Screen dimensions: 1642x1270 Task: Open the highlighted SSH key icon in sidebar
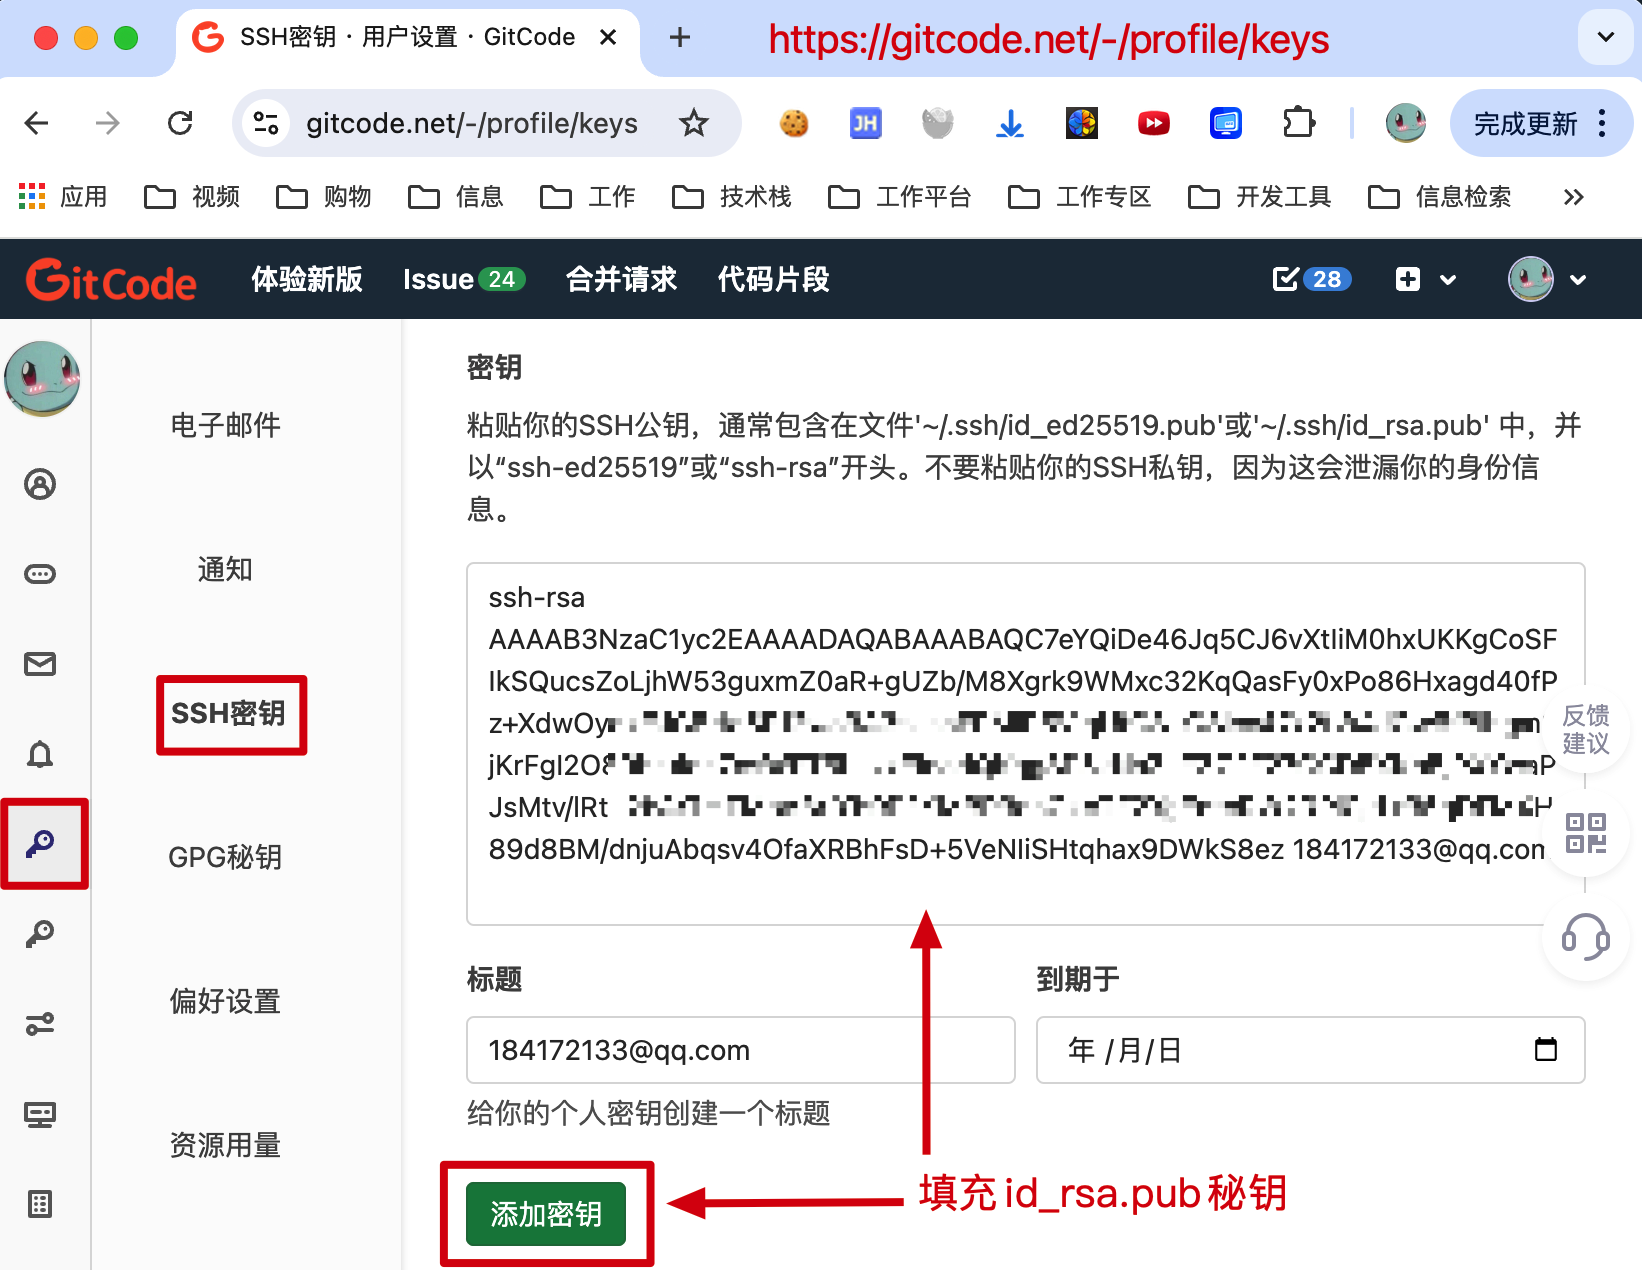tap(40, 844)
